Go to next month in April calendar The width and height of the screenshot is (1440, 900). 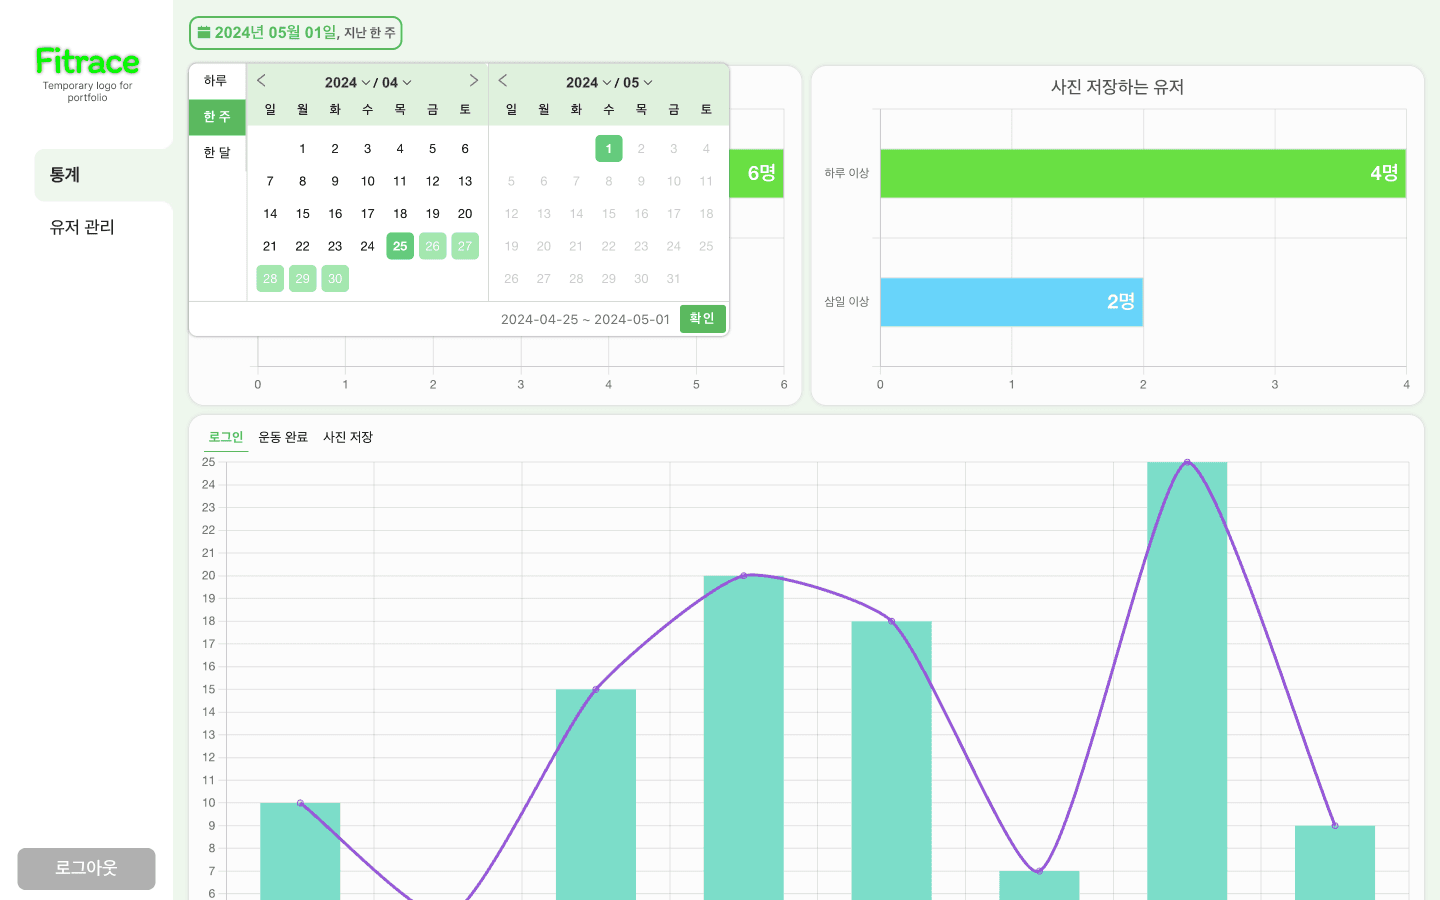coord(473,81)
